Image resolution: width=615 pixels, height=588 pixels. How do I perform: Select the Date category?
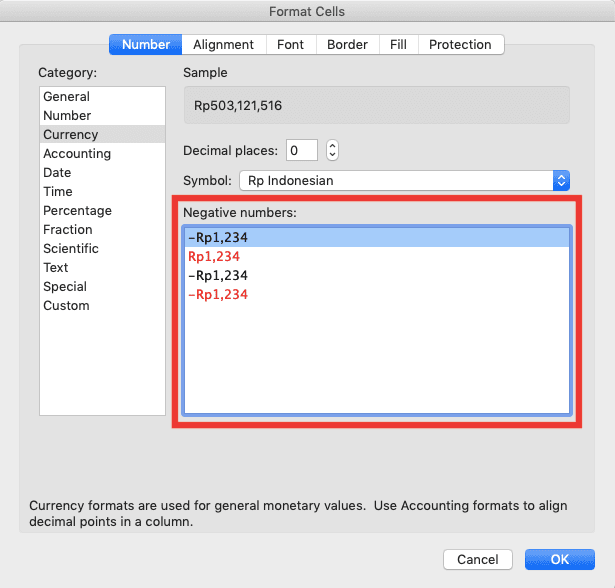[102, 172]
